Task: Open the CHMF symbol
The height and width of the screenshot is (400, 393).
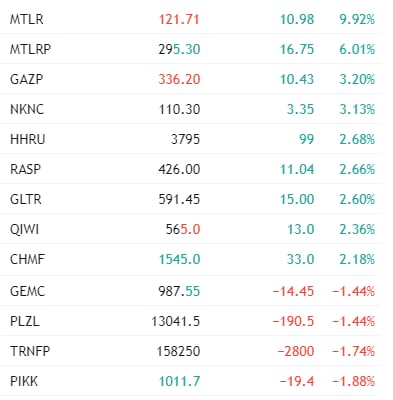Action: pos(27,259)
